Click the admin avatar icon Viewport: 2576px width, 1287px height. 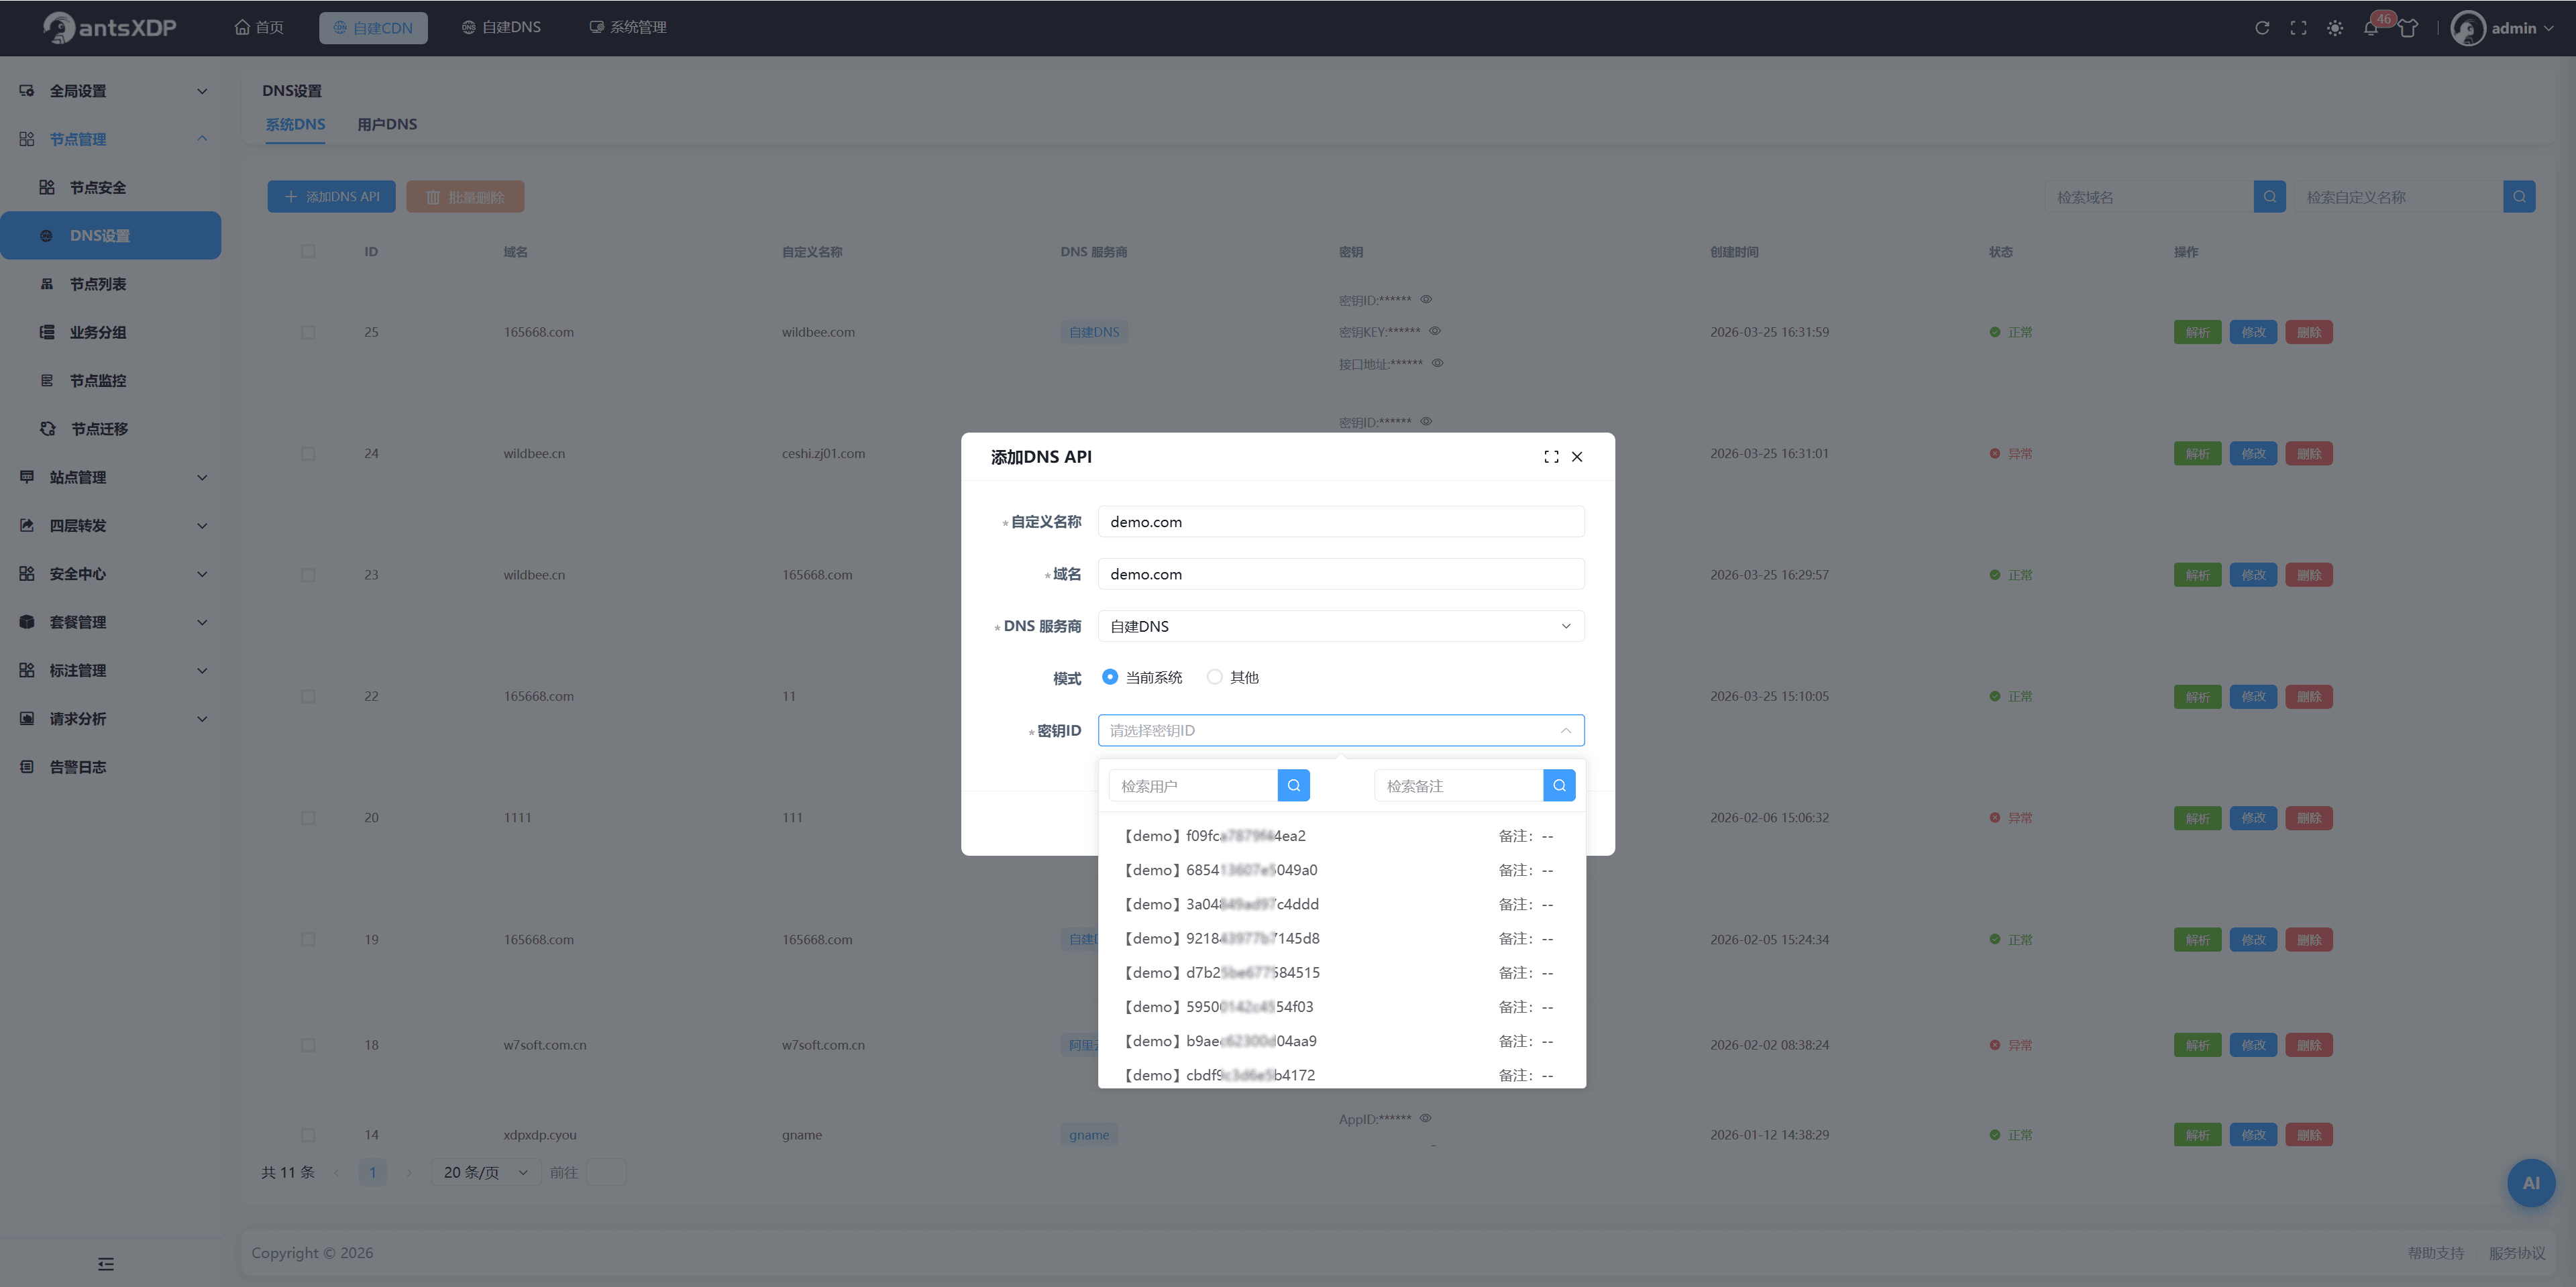2467,28
